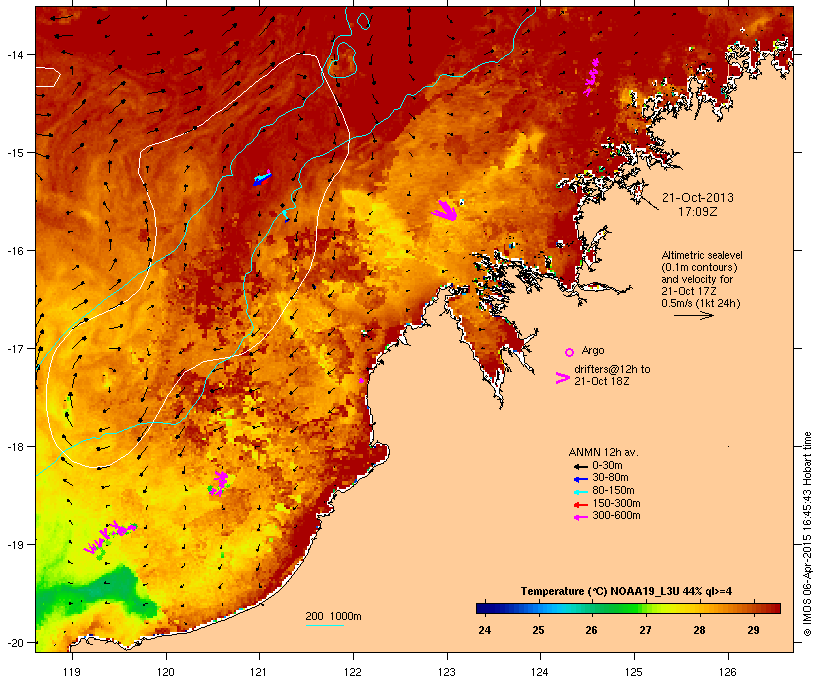Click the 'drifters@12h to' legend text

tap(612, 369)
